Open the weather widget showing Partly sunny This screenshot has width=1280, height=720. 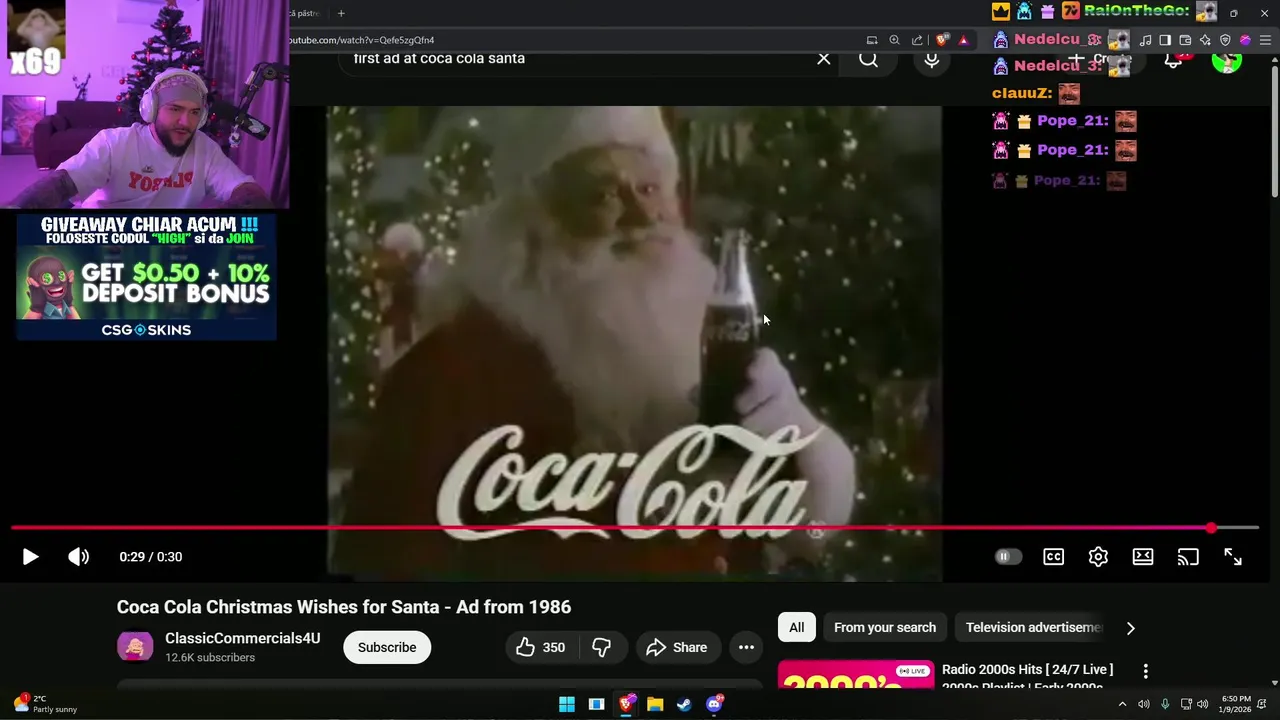tap(45, 704)
